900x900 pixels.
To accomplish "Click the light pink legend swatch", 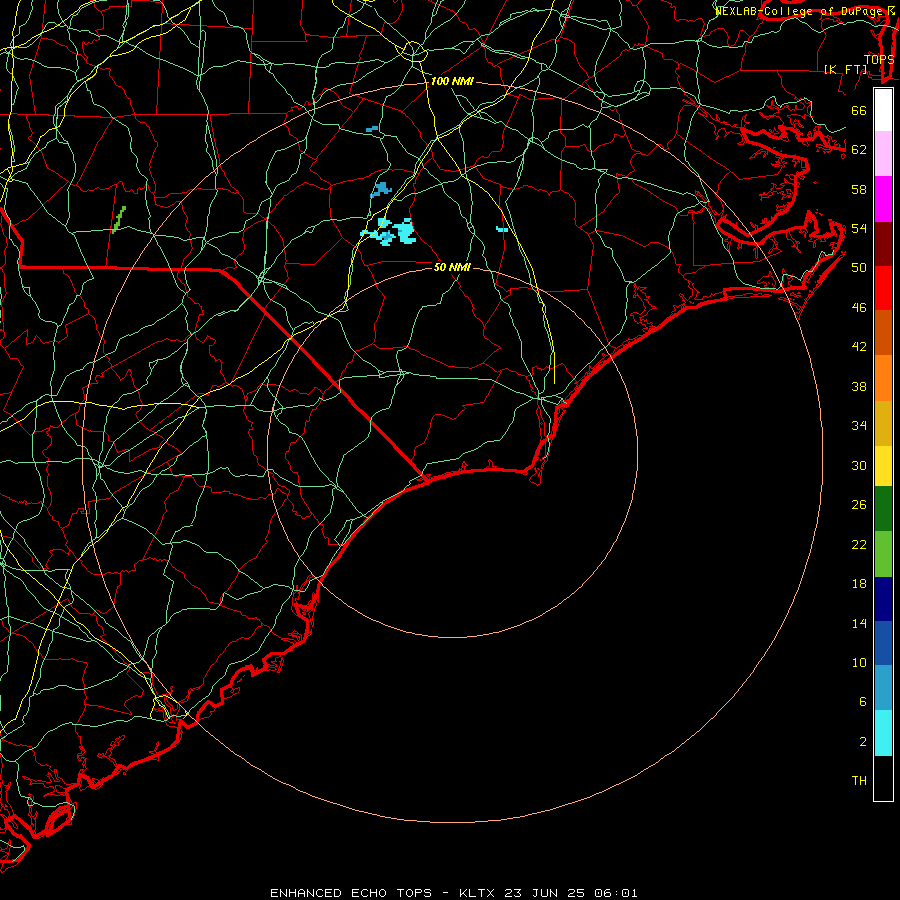I will [883, 153].
